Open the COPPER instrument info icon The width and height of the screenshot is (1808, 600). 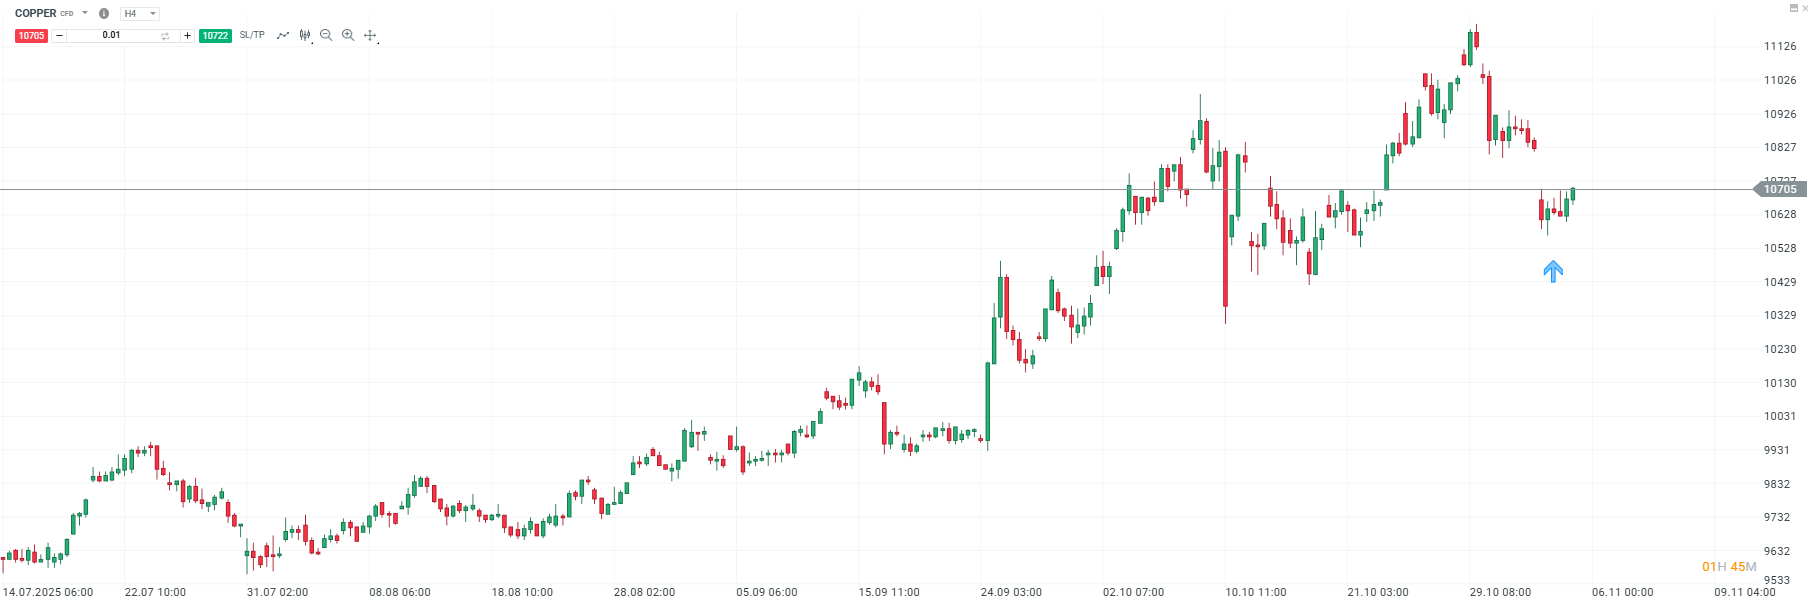click(104, 14)
